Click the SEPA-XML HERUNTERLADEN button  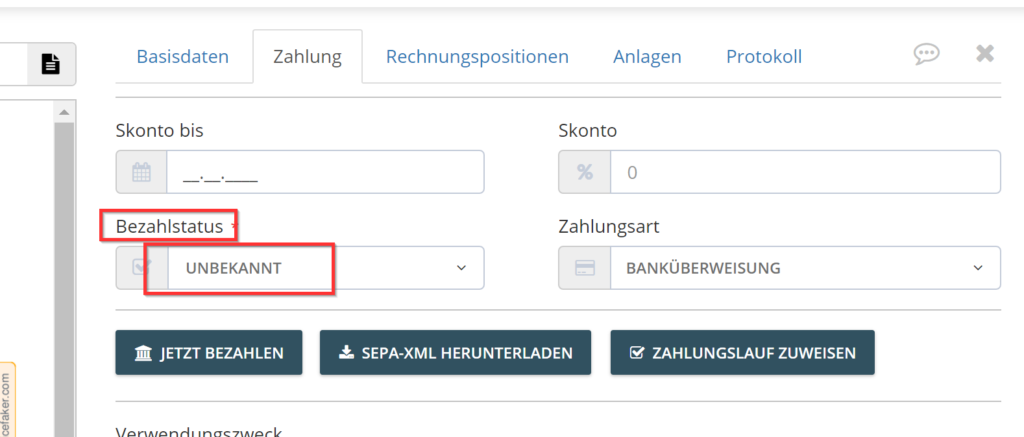click(x=455, y=353)
